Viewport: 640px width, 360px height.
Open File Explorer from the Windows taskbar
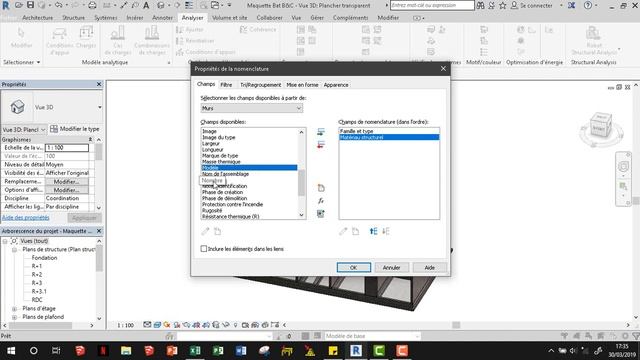click(x=126, y=351)
